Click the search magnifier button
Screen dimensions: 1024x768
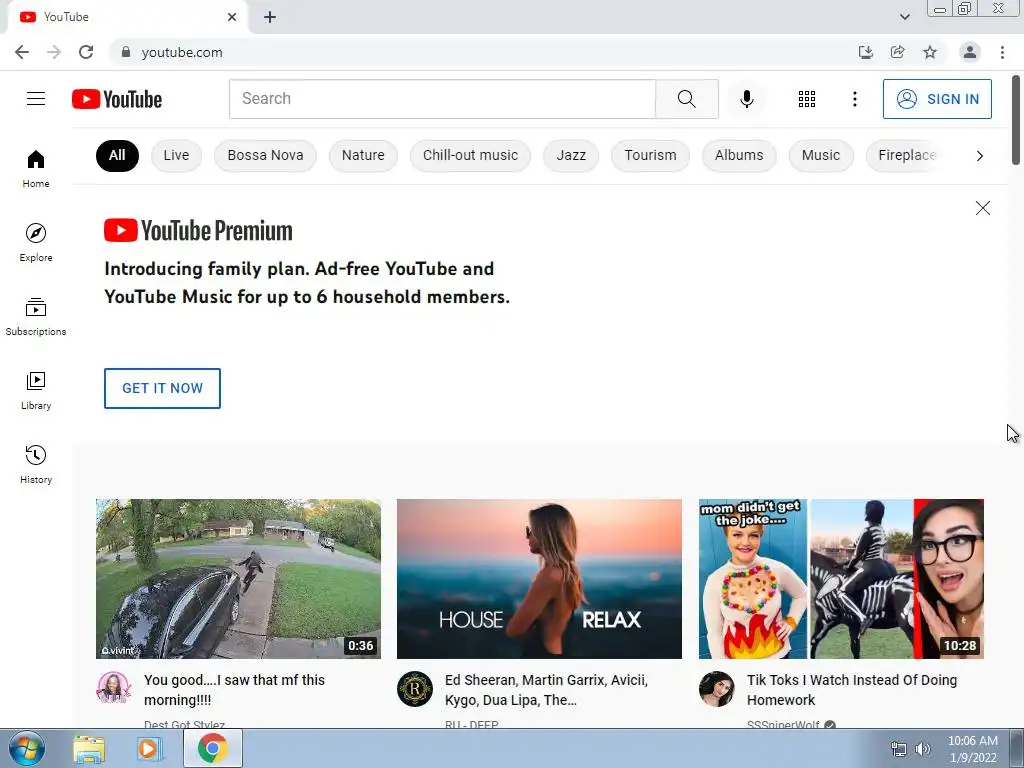686,99
